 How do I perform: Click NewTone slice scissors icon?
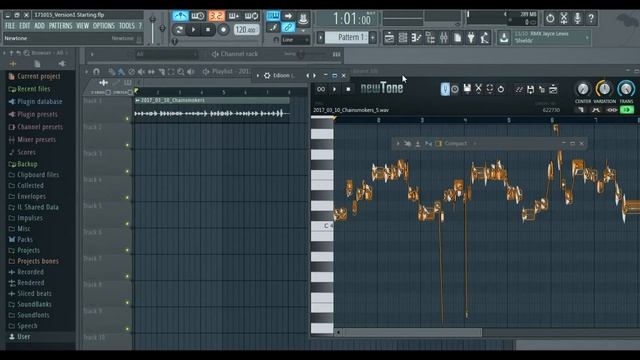click(x=478, y=89)
